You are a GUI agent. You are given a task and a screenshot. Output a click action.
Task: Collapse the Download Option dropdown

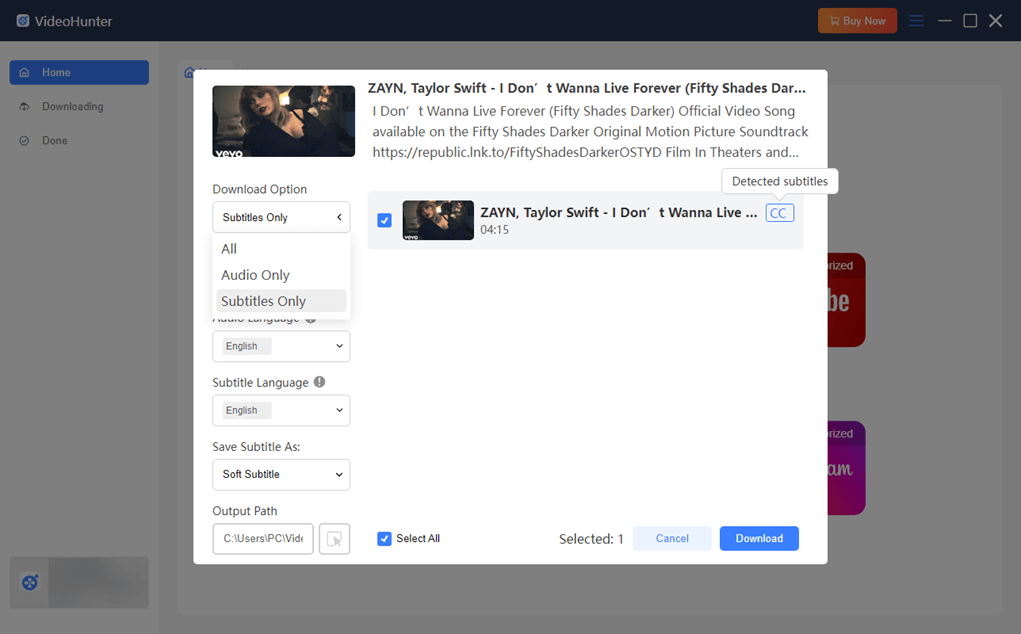[281, 217]
